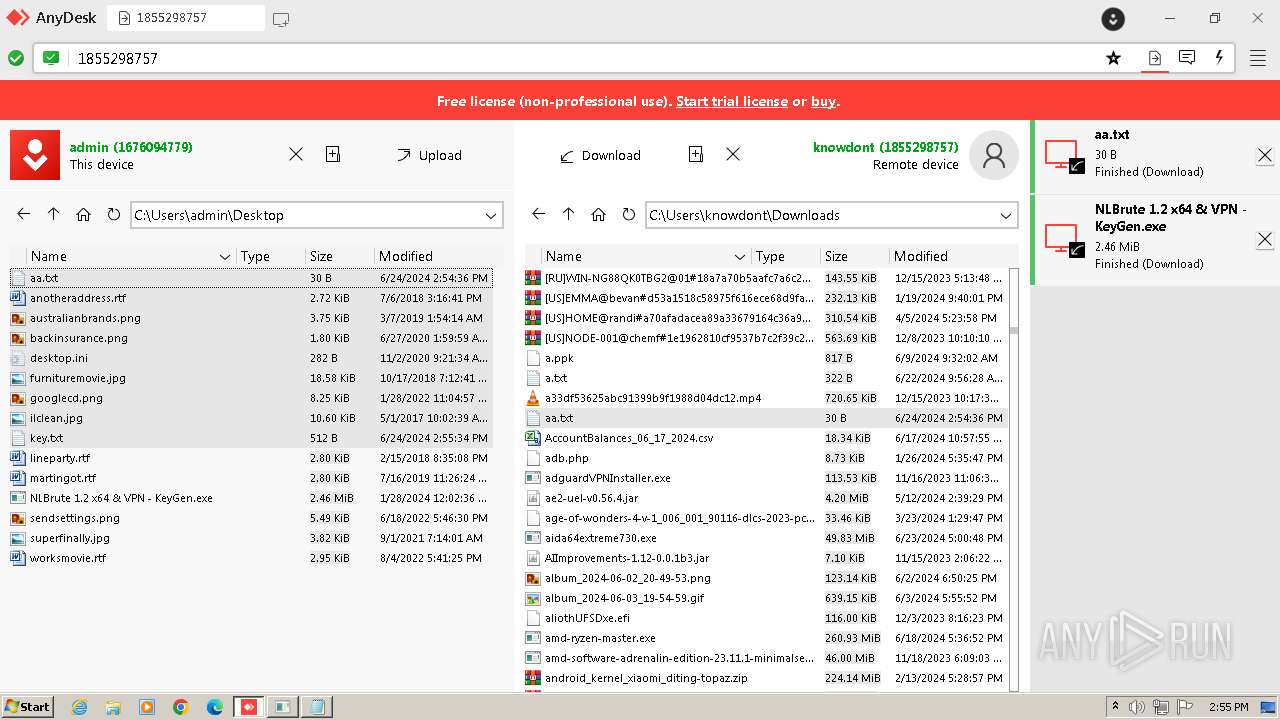
Task: Select worksmovie.rtf in local list
Action: point(250,558)
